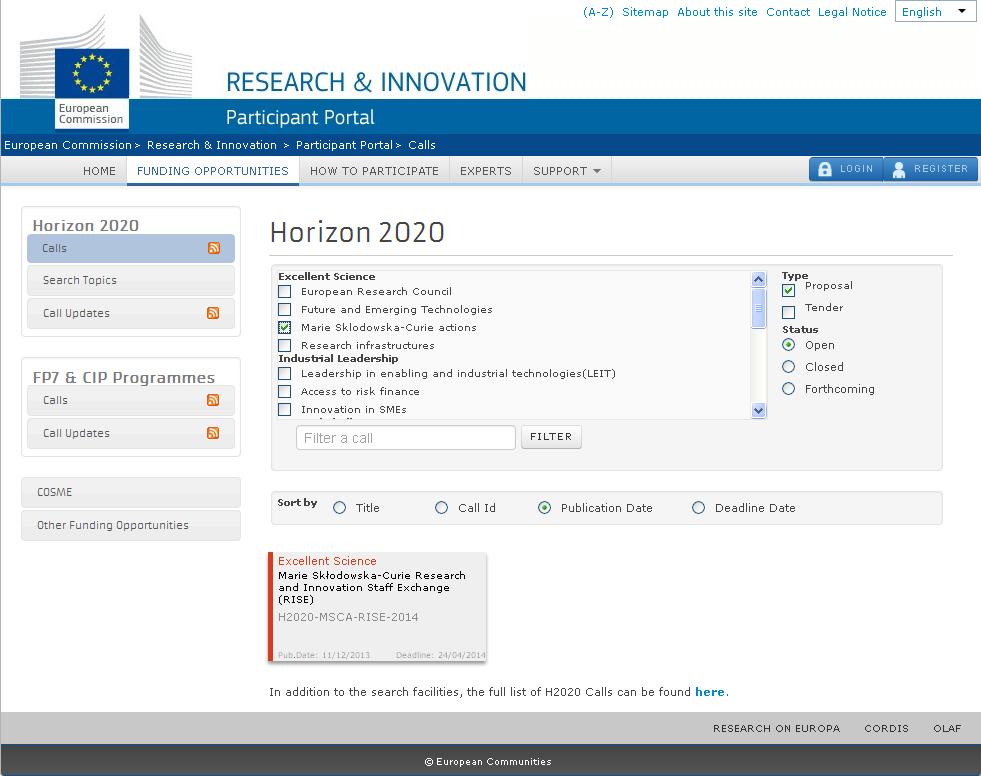Open RSS feed for FP7 & CIP Calls
Screen dimensions: 981x776
coord(213,400)
